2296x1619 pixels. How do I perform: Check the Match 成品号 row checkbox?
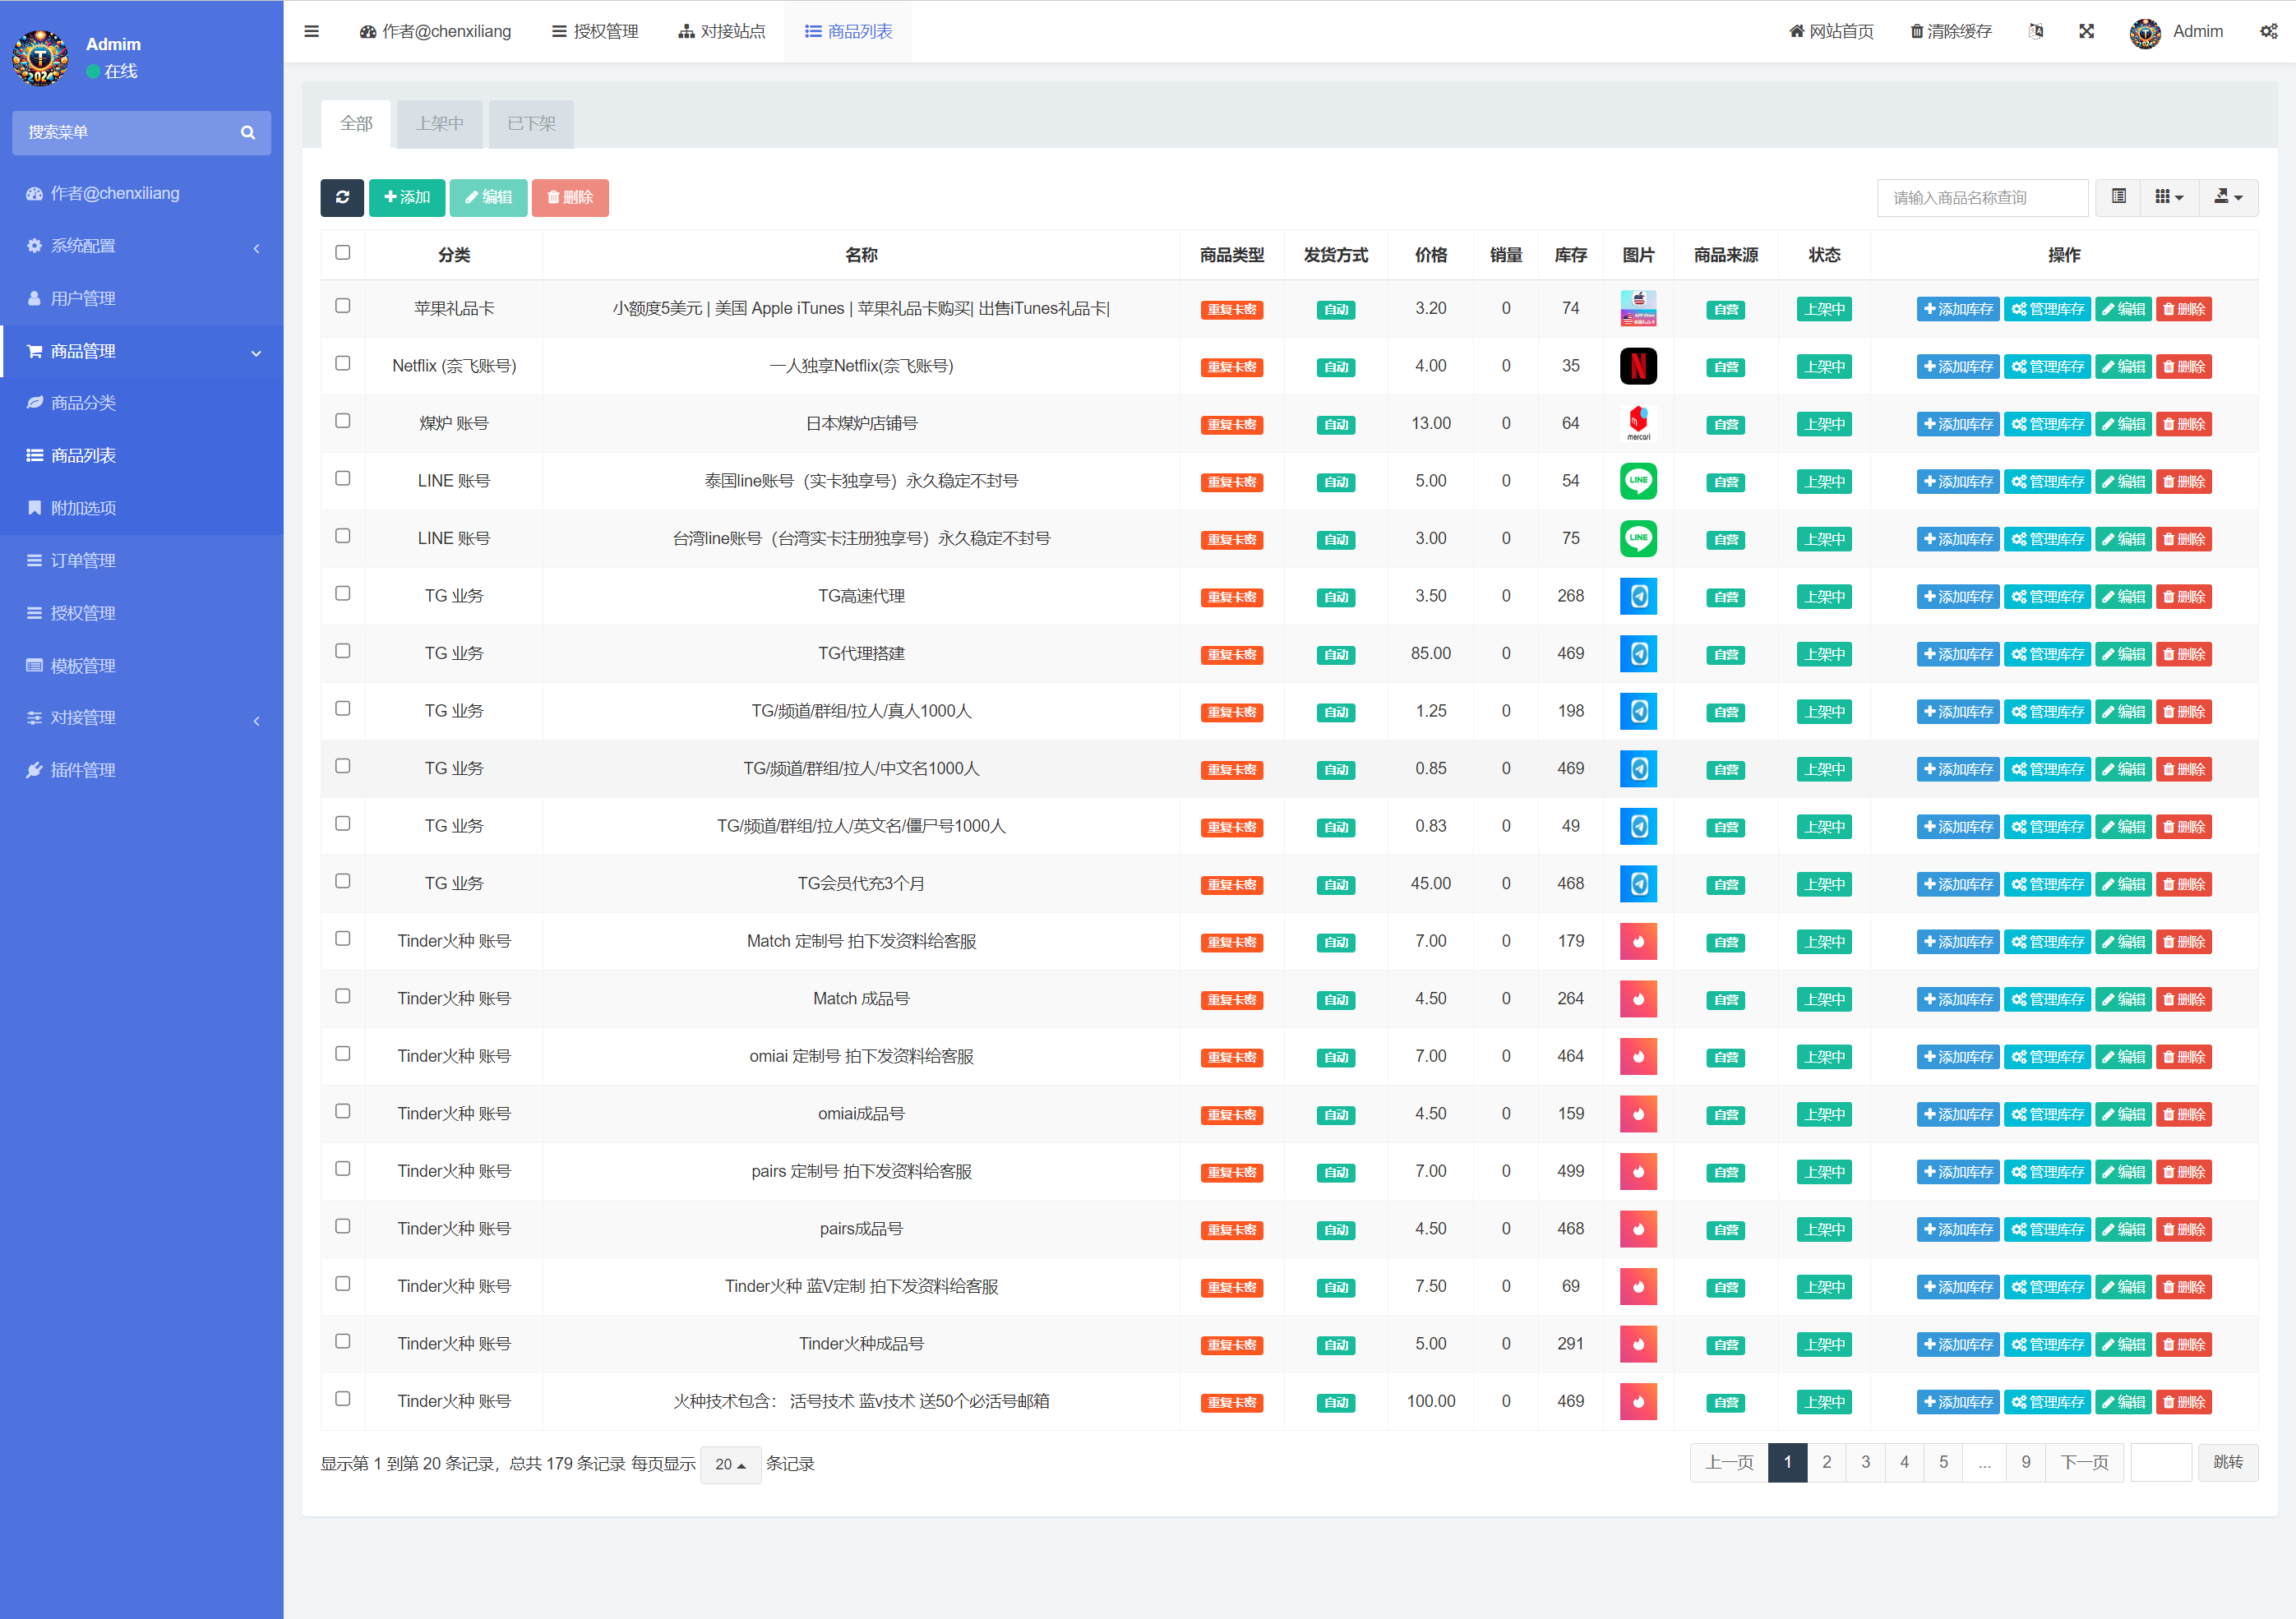tap(343, 996)
